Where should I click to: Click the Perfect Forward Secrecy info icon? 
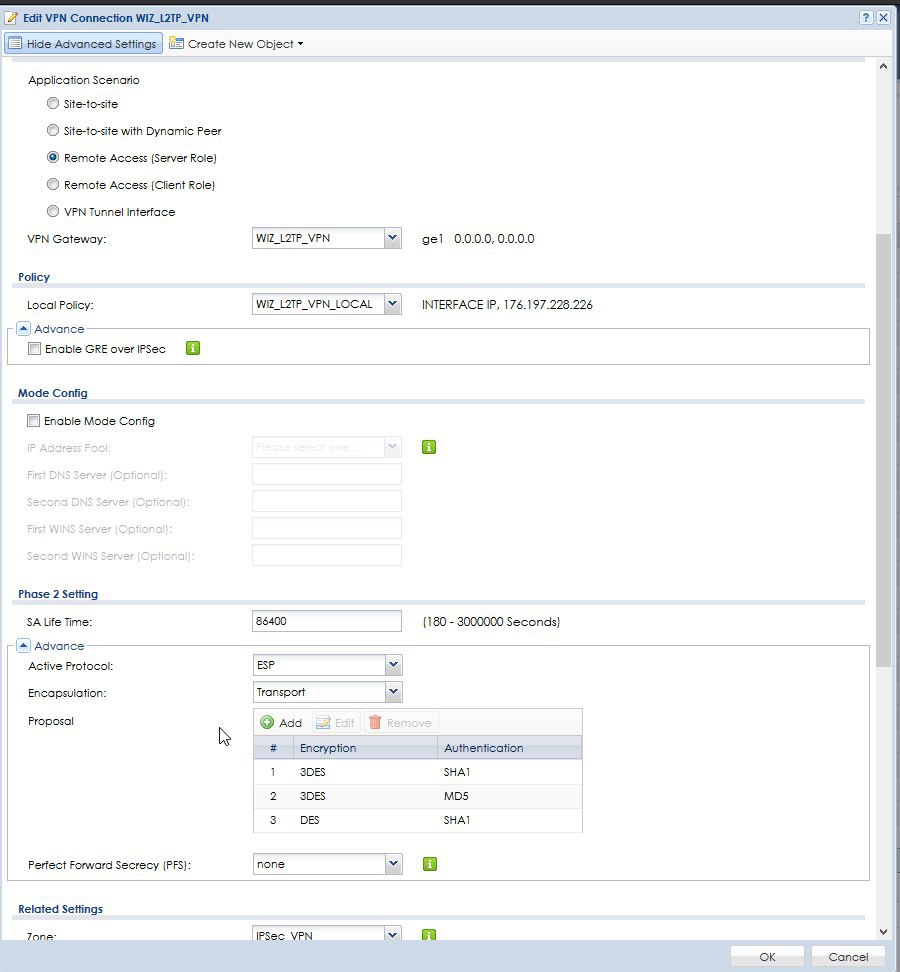(430, 864)
